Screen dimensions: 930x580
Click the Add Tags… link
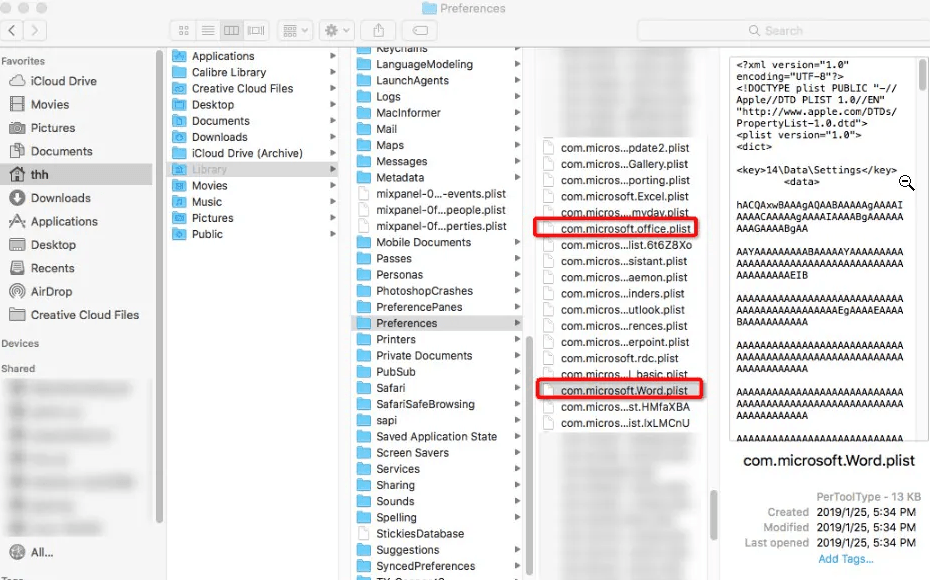pyautogui.click(x=845, y=559)
